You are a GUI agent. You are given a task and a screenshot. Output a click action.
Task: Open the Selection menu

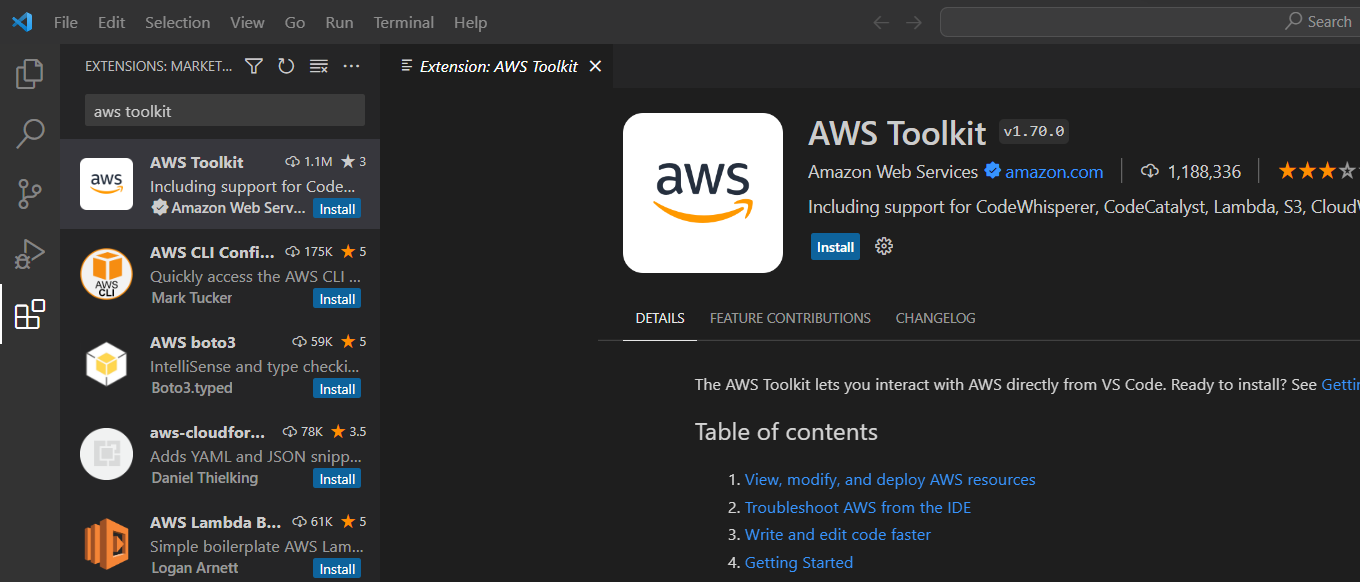click(177, 22)
